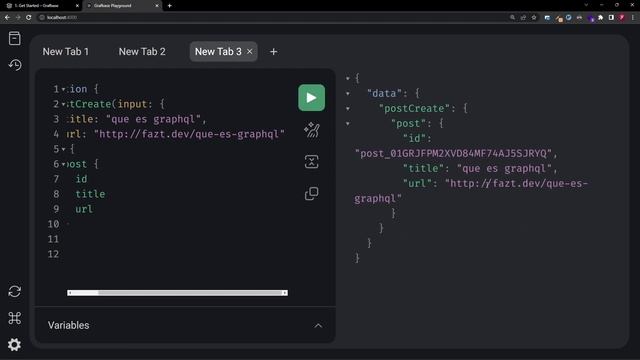Show query history in the sidebar

[15, 65]
